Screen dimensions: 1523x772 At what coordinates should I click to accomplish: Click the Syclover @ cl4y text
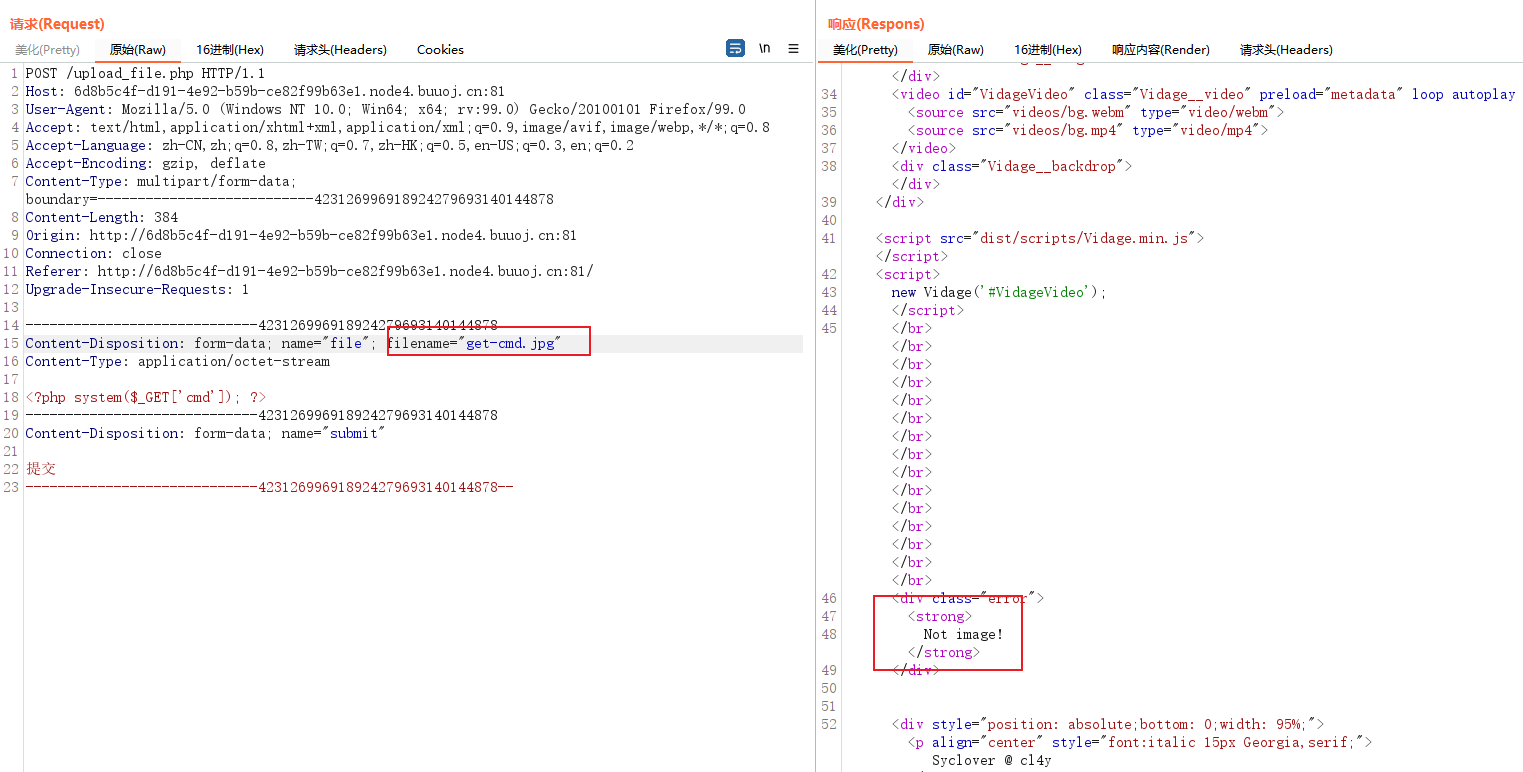pyautogui.click(x=991, y=760)
